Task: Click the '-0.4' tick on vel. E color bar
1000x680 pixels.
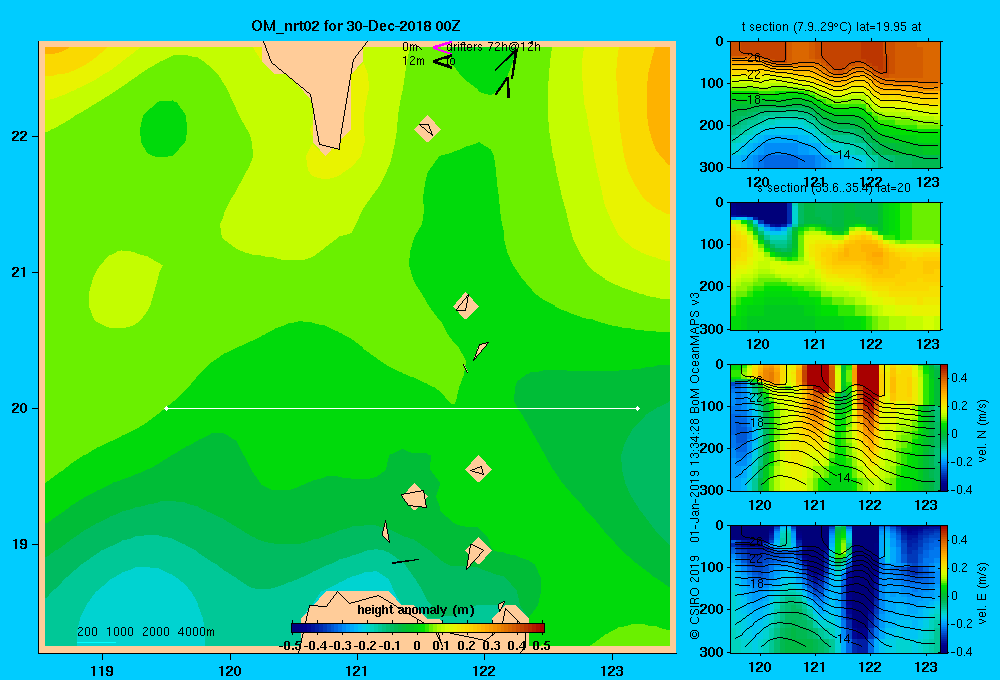Action: click(961, 651)
